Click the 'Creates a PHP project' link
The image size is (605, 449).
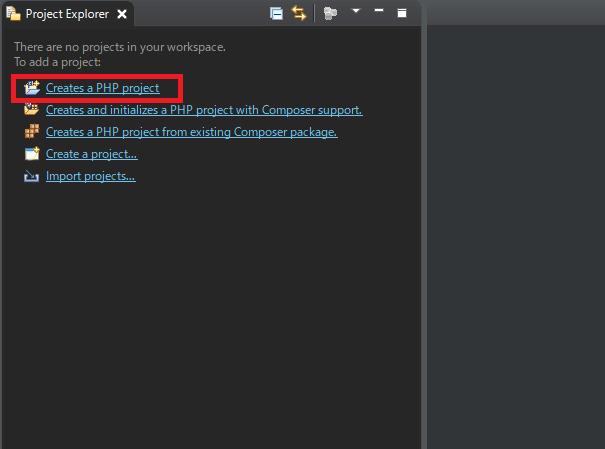pos(102,88)
